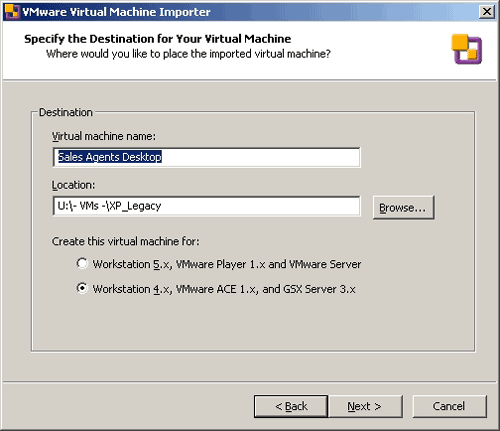Click the 'Destination' group box caption
The width and height of the screenshot is (500, 431).
click(x=66, y=112)
